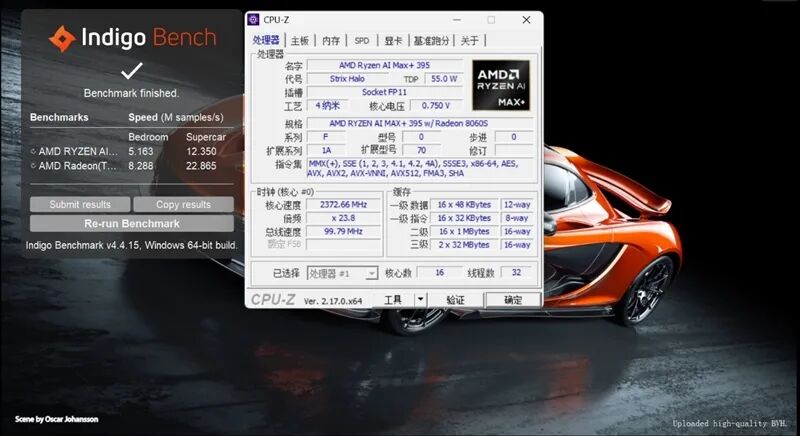Click the 4 纳米 process field
Image resolution: width=800 pixels, height=436 pixels.
point(328,106)
